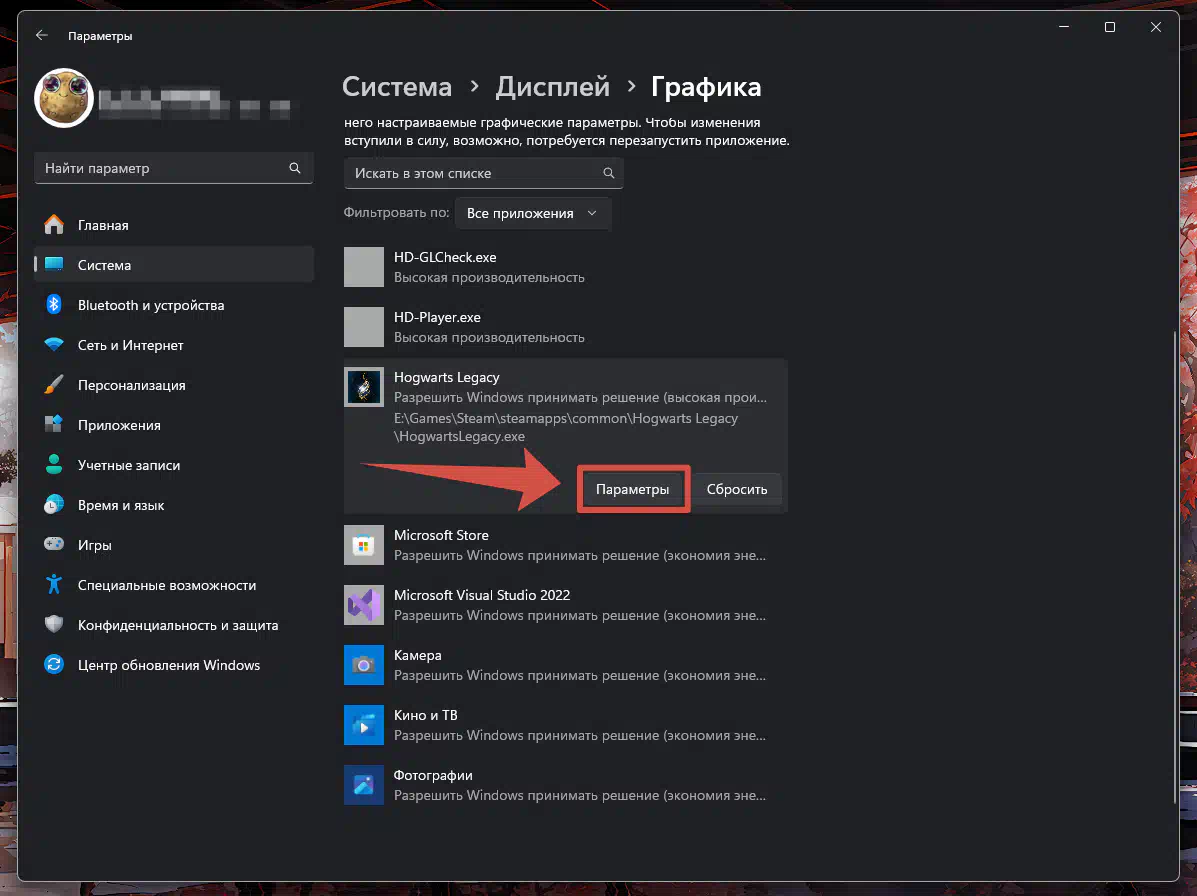The height and width of the screenshot is (896, 1197).
Task: Click the back arrow in Параметры title bar
Action: [x=41, y=35]
